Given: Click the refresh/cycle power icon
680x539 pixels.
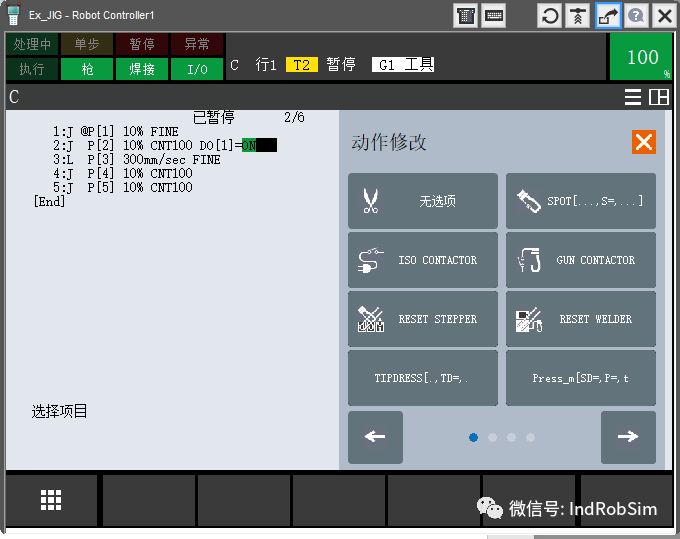Looking at the screenshot, I should point(550,16).
